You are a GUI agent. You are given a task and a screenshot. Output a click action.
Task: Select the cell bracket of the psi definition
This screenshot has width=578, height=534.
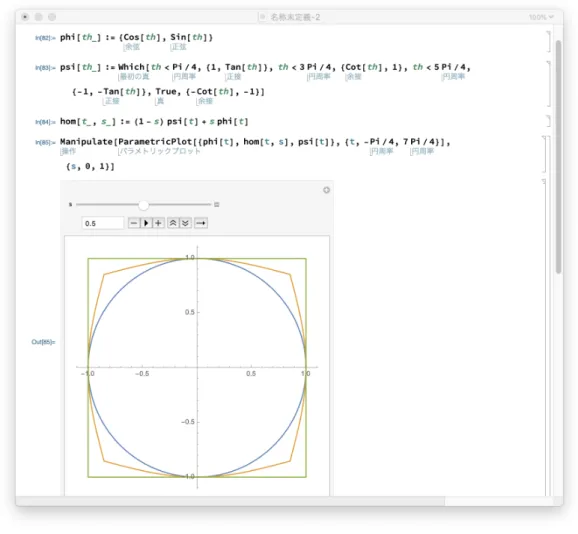point(549,84)
